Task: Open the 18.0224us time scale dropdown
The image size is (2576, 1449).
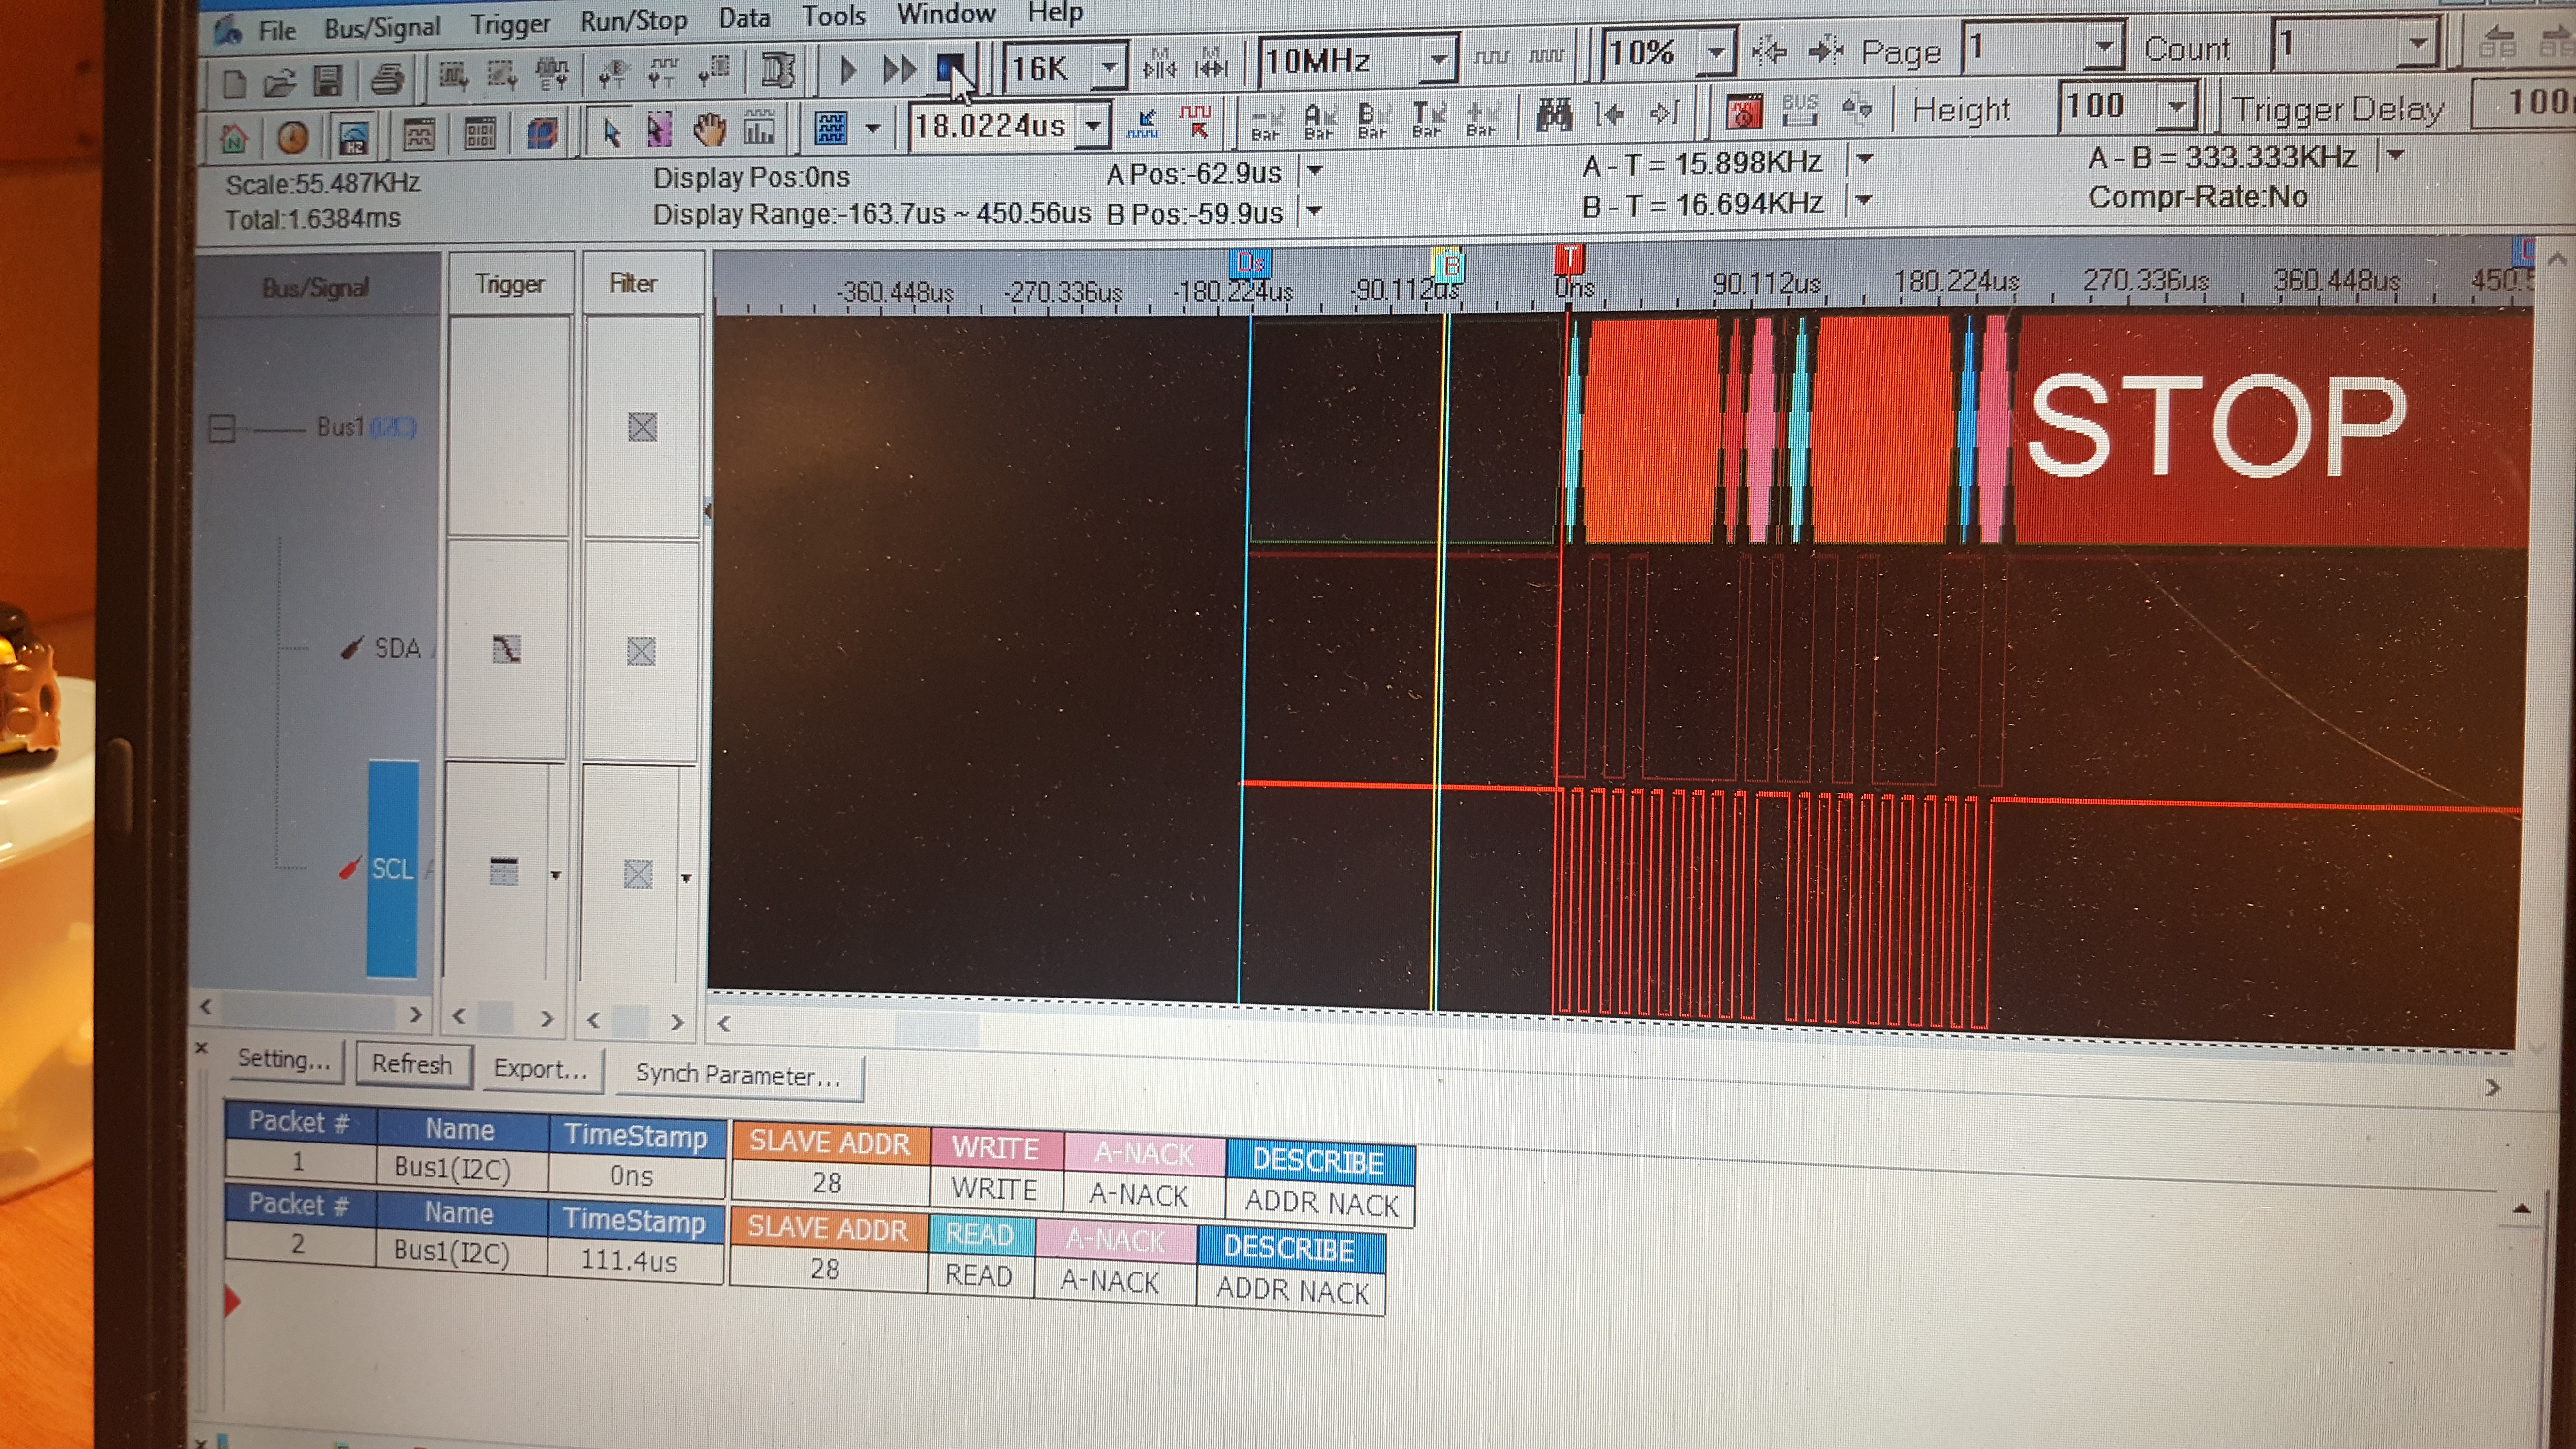Action: 1094,126
